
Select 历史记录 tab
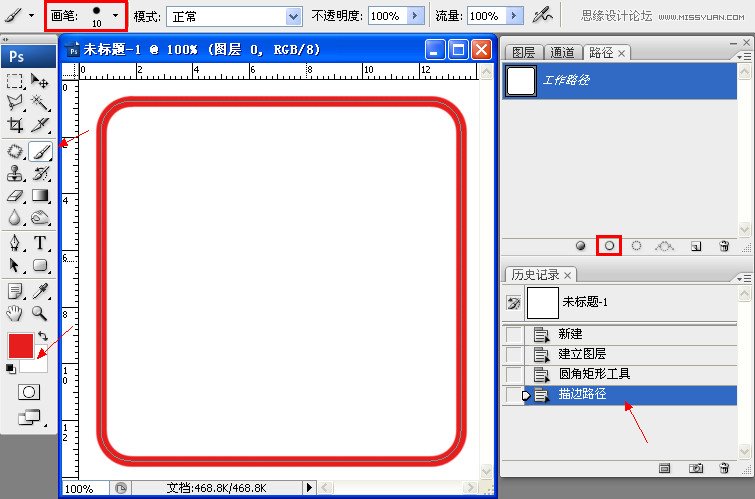point(535,275)
